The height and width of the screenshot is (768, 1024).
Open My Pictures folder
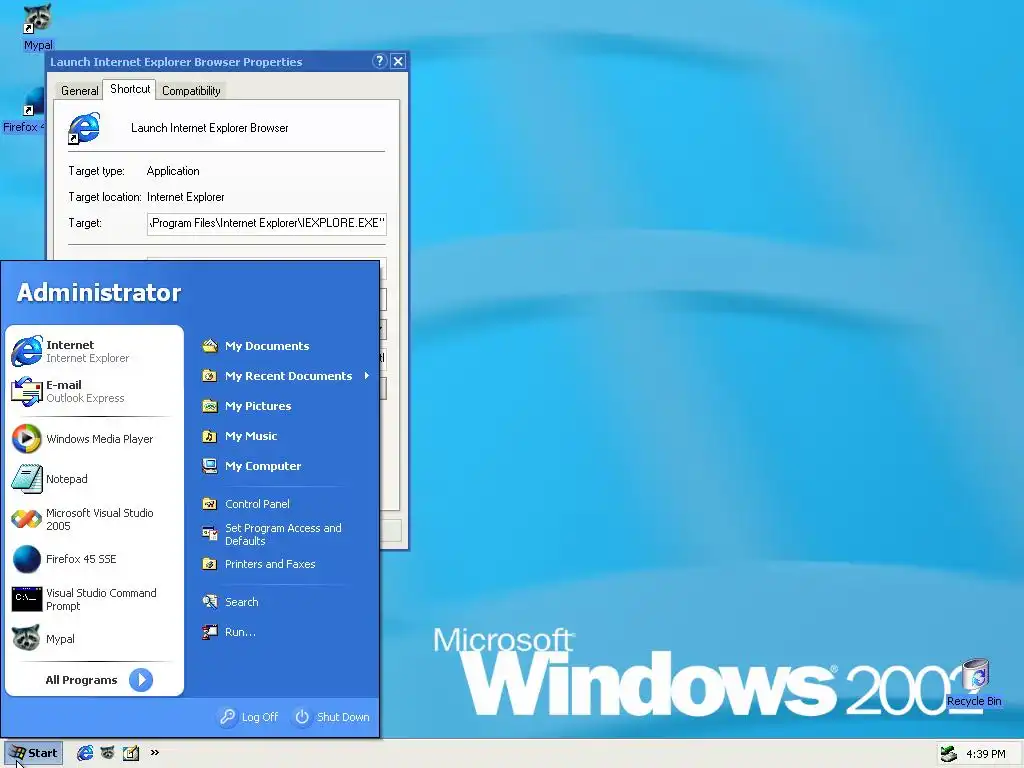(246, 406)
